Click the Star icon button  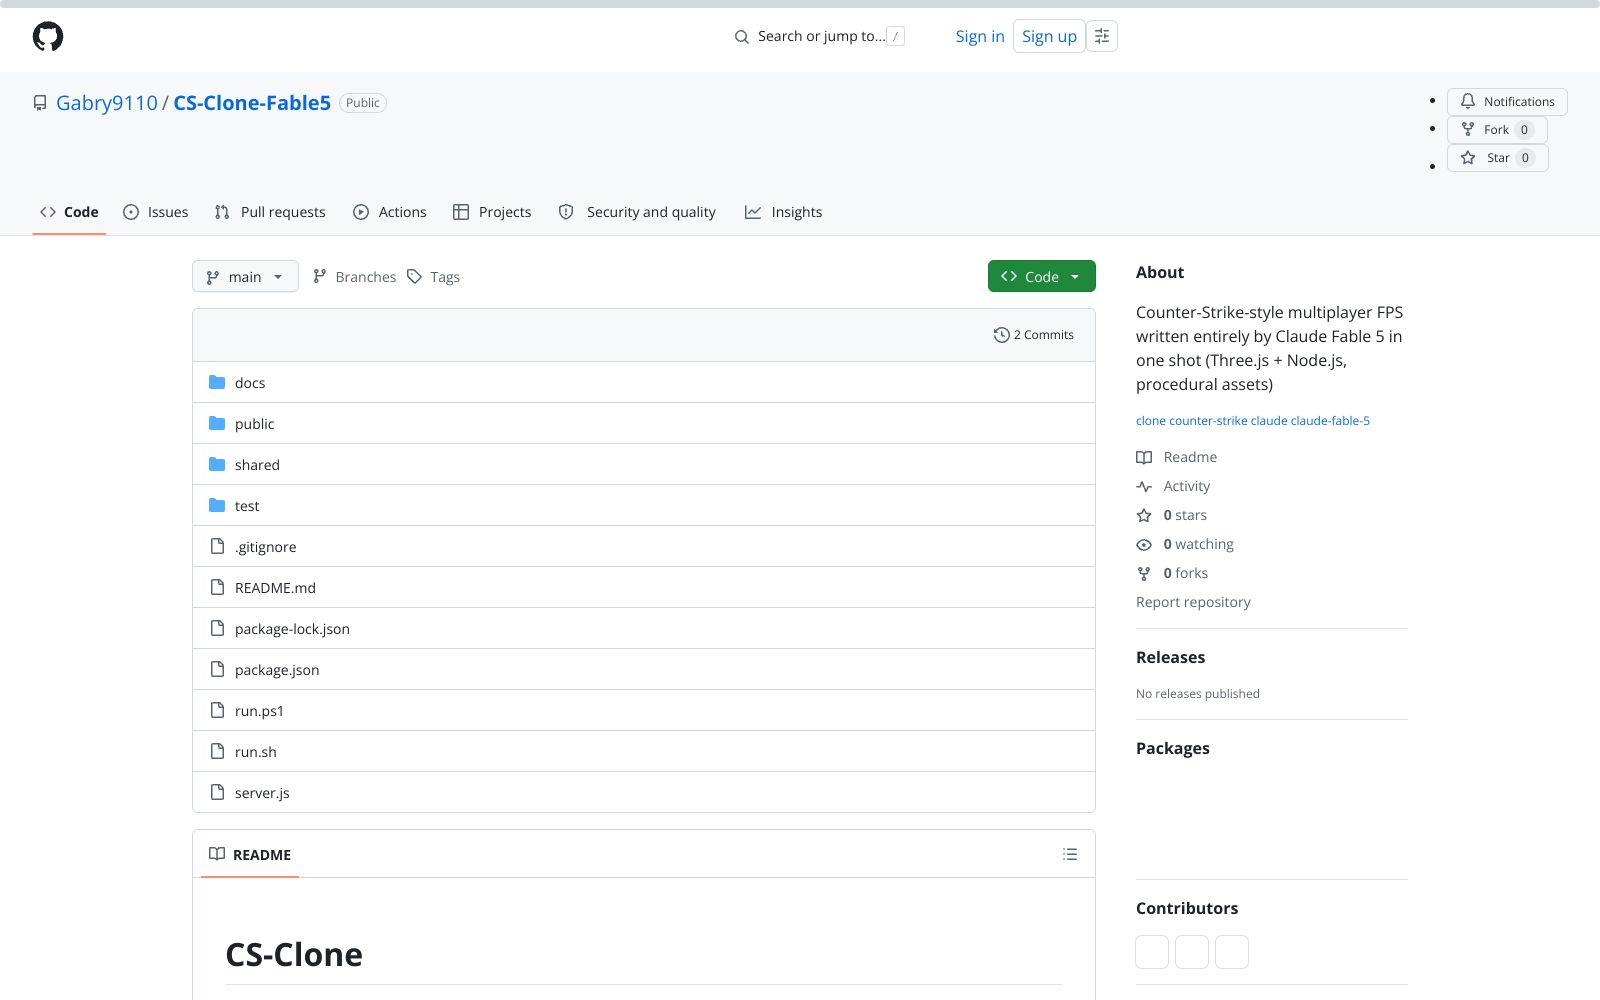1468,157
